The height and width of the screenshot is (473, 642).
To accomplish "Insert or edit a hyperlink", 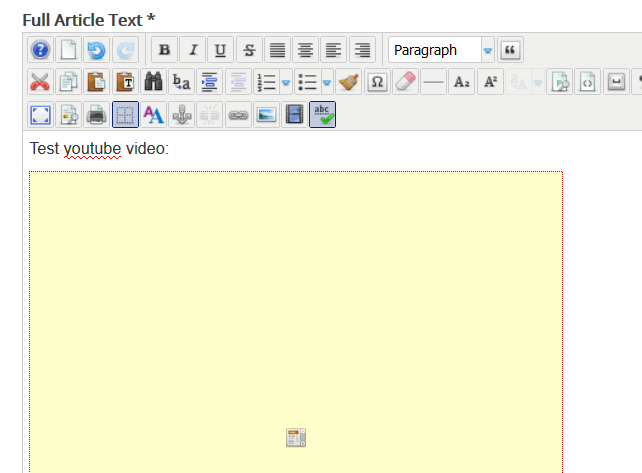I will pos(238,114).
